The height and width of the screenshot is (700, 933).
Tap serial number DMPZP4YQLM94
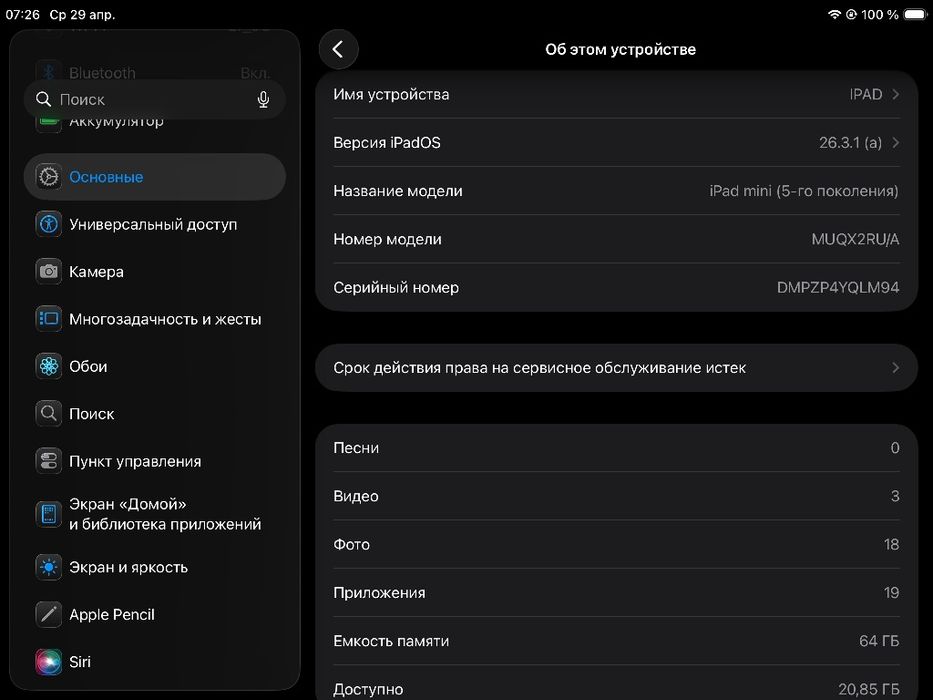coord(838,288)
